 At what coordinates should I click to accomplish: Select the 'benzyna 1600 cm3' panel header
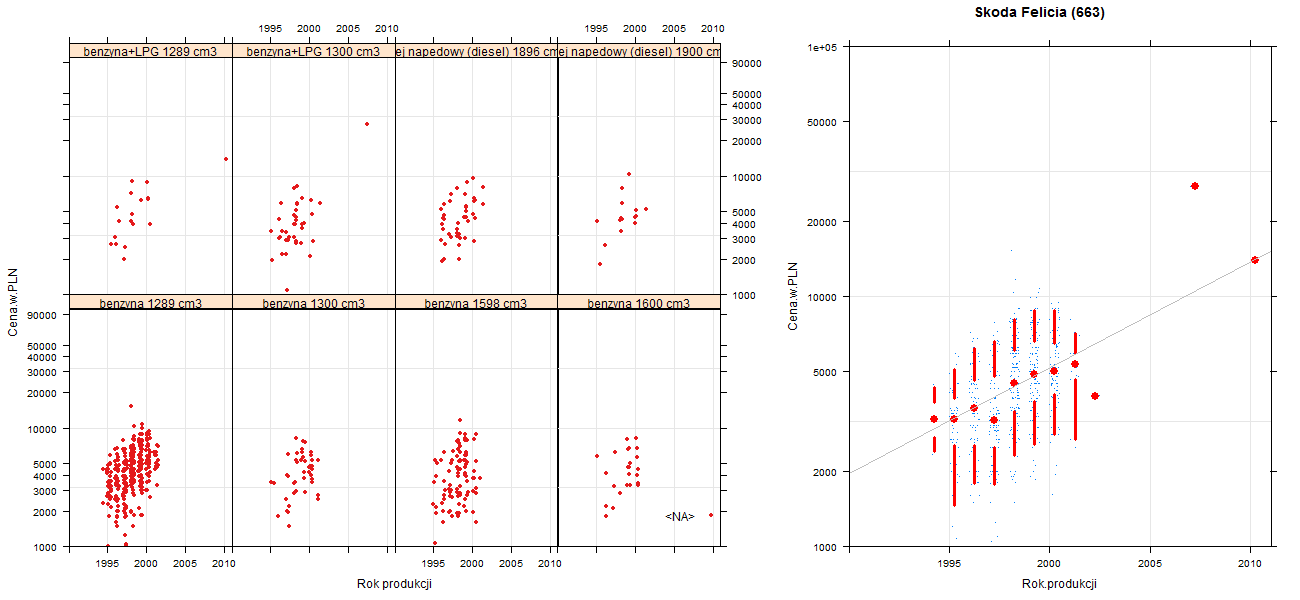[x=639, y=303]
